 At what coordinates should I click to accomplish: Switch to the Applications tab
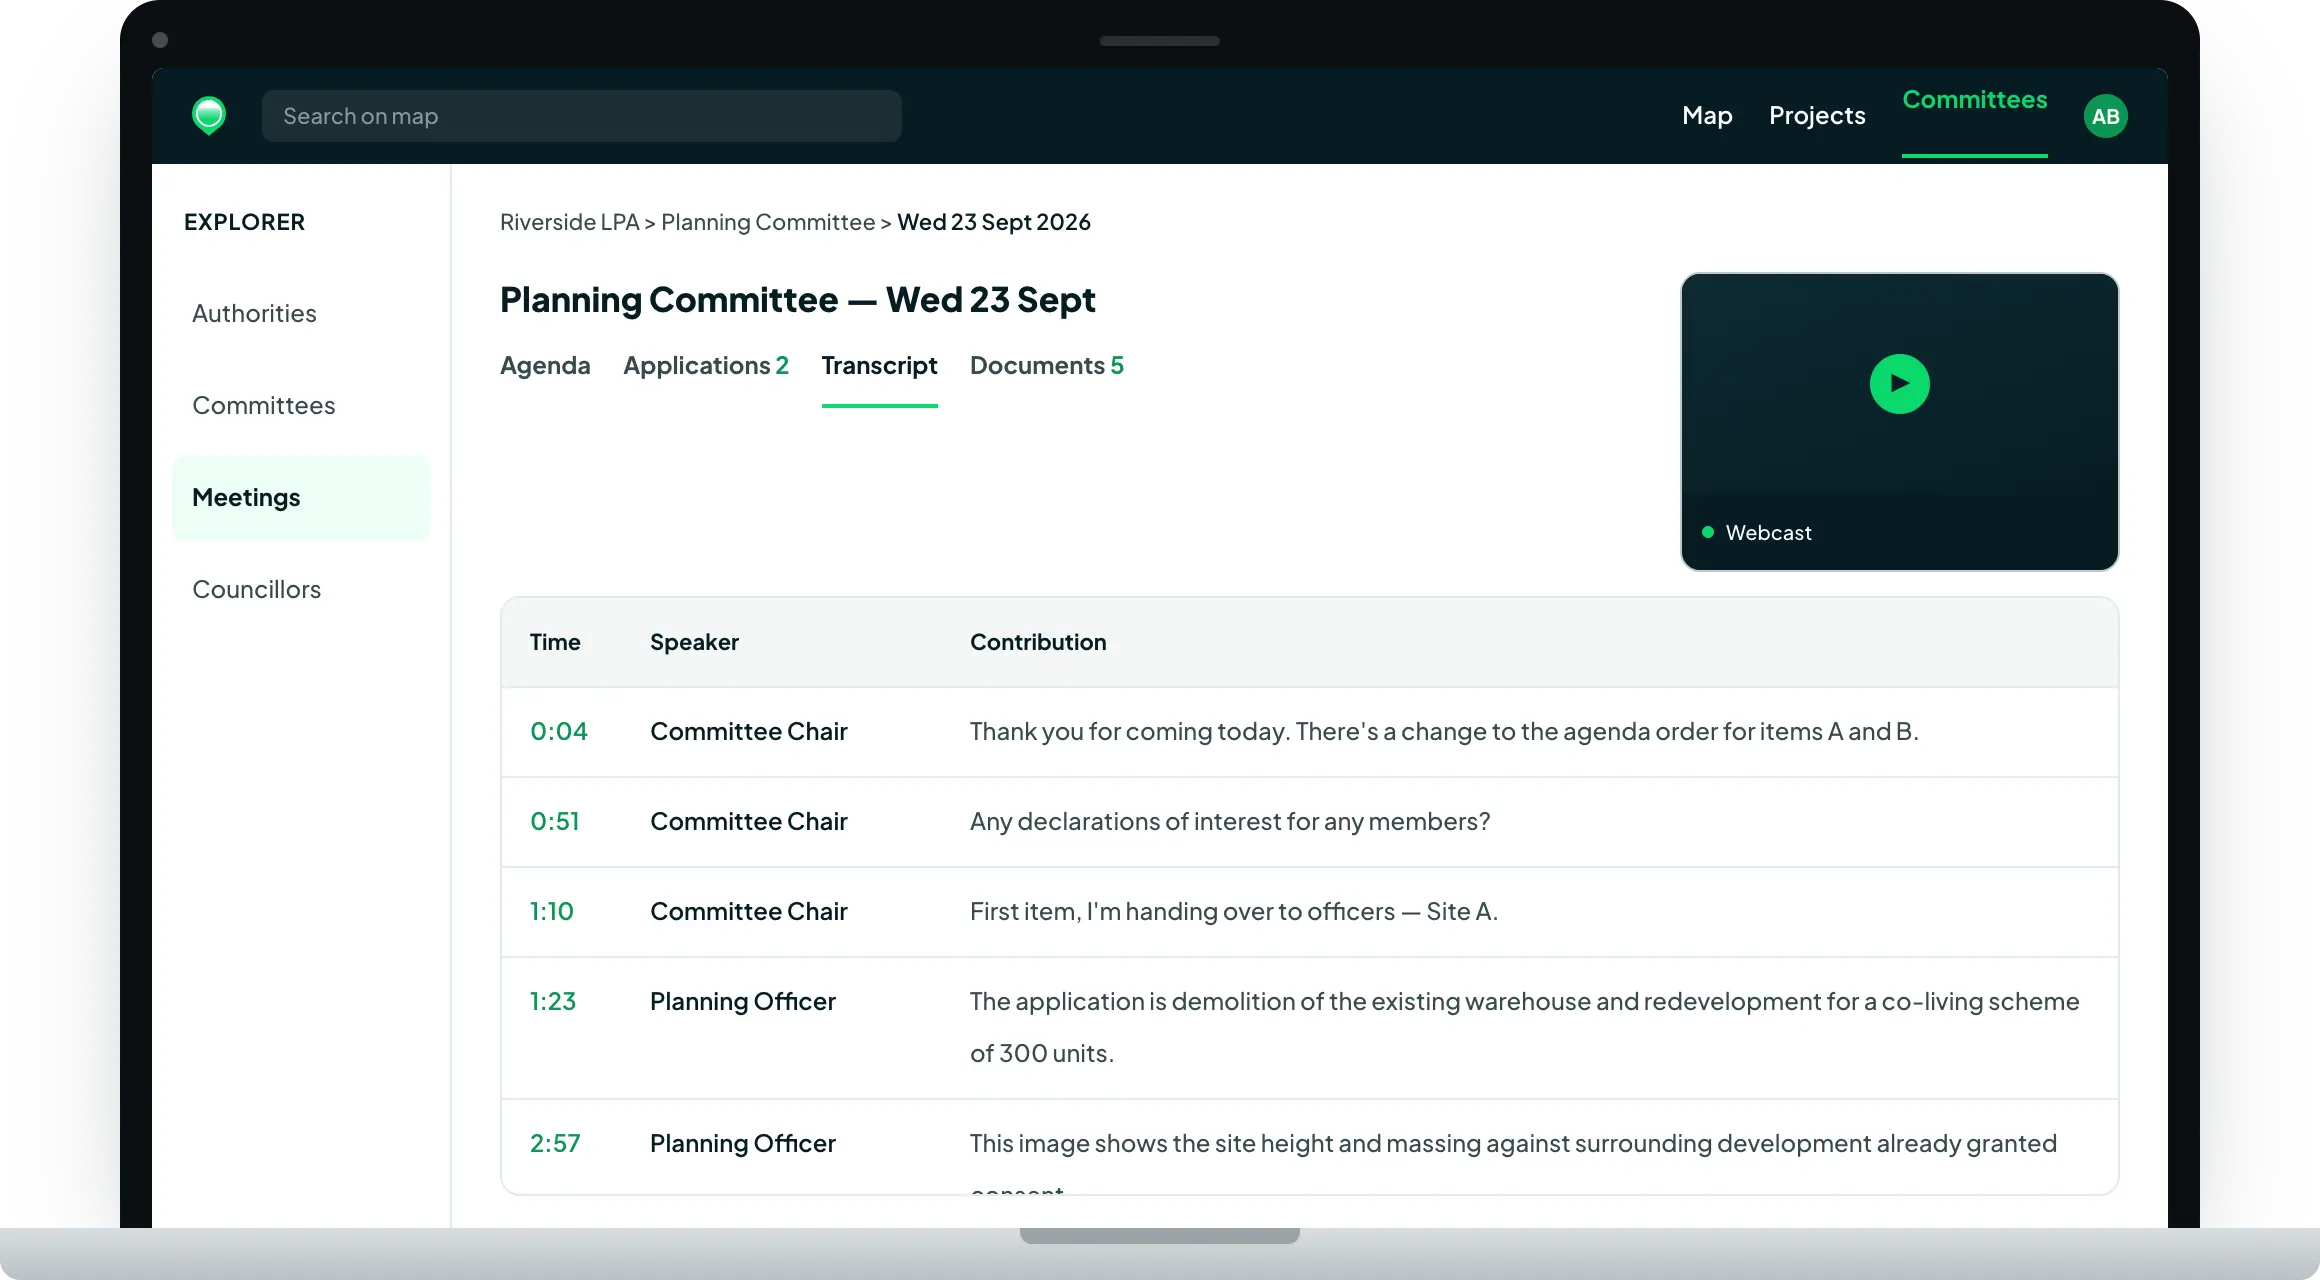point(706,366)
